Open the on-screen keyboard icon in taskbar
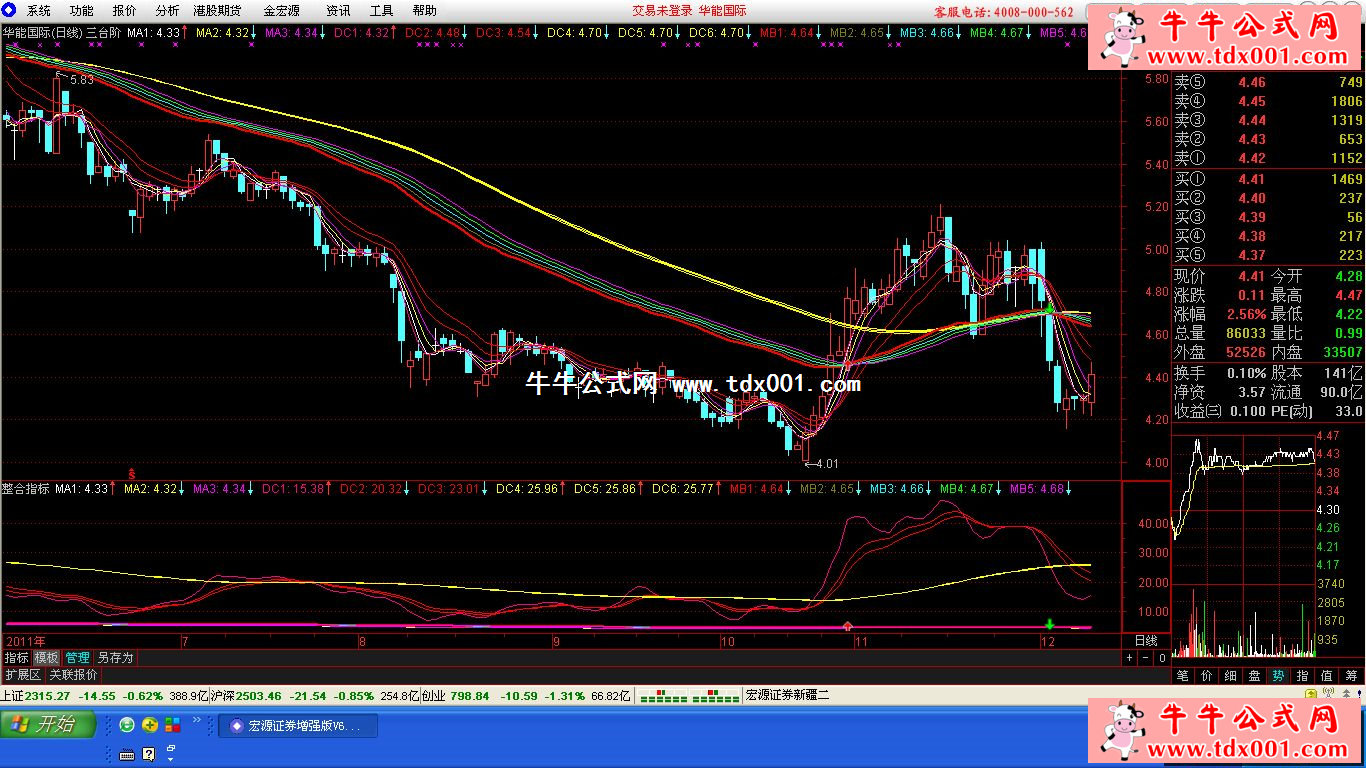 click(127, 753)
